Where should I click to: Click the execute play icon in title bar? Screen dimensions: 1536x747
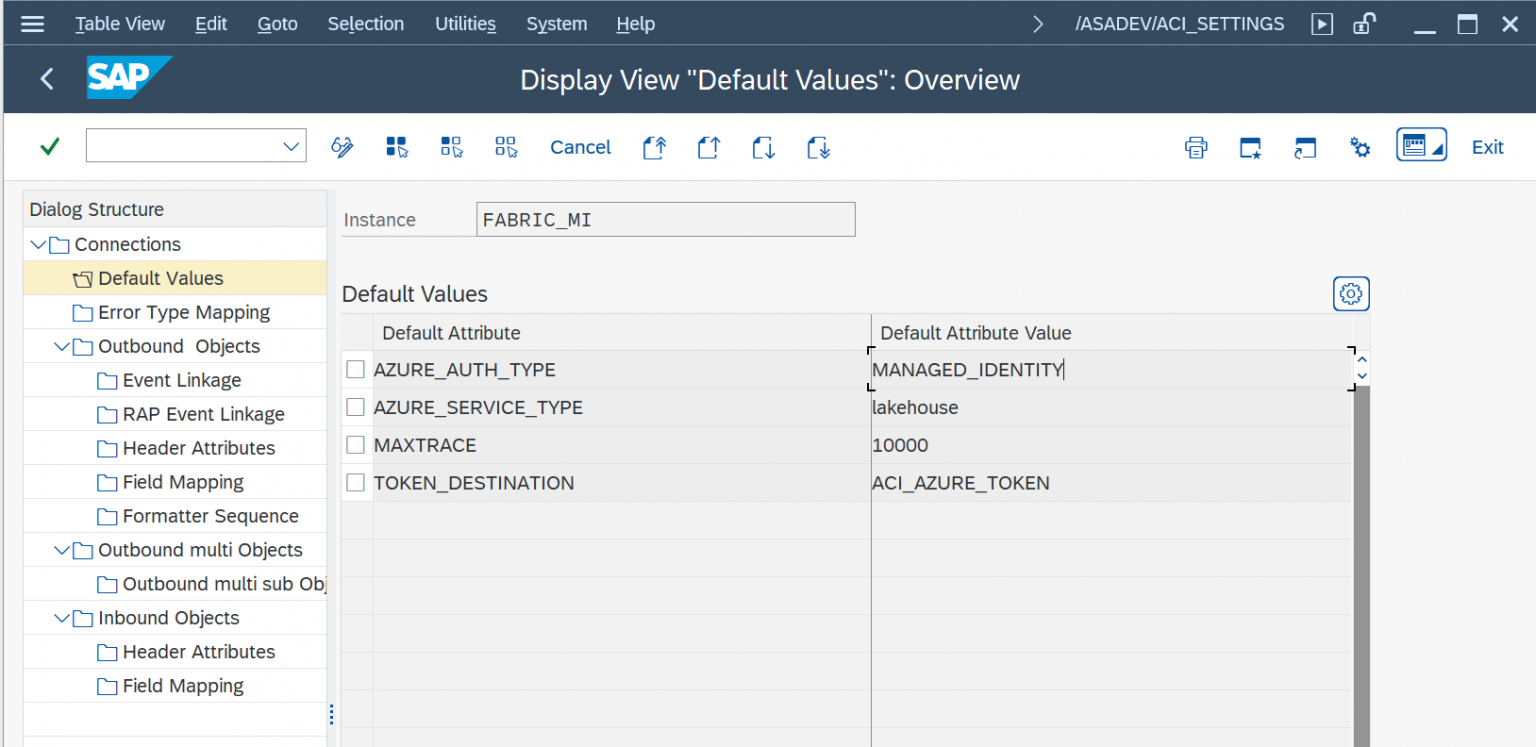(x=1323, y=24)
